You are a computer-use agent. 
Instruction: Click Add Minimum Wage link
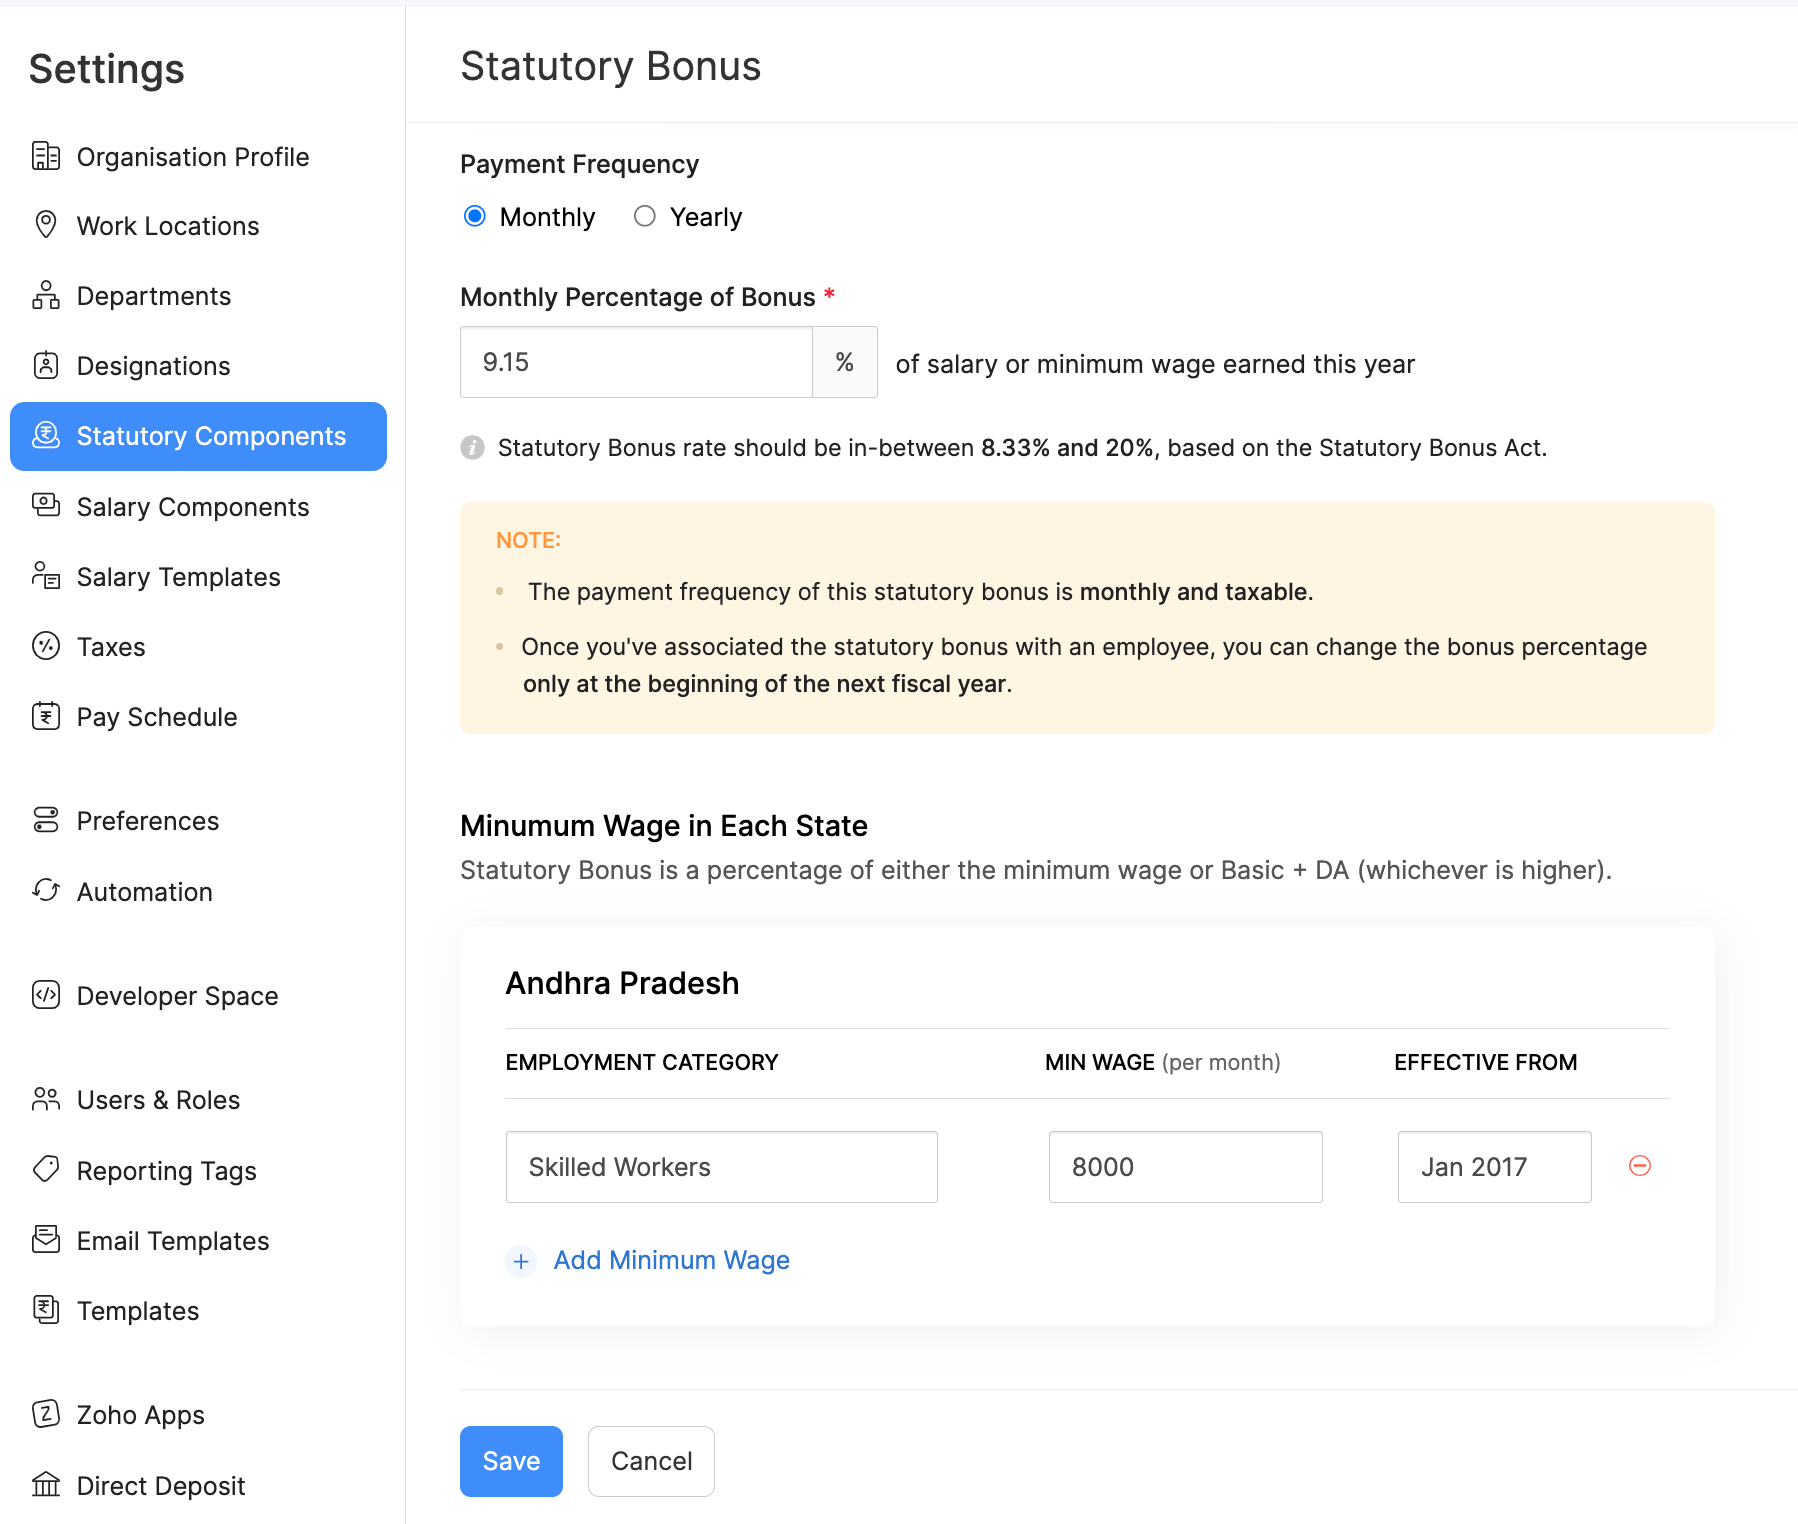pyautogui.click(x=671, y=1260)
